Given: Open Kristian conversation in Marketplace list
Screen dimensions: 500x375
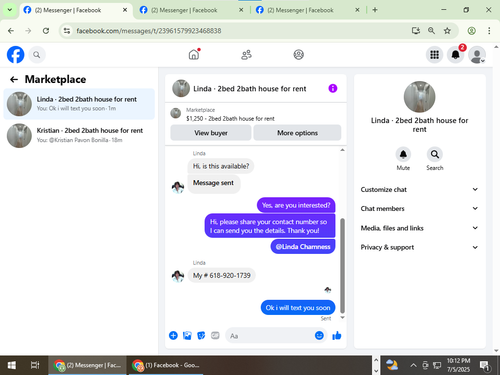Looking at the screenshot, I should click(x=79, y=135).
